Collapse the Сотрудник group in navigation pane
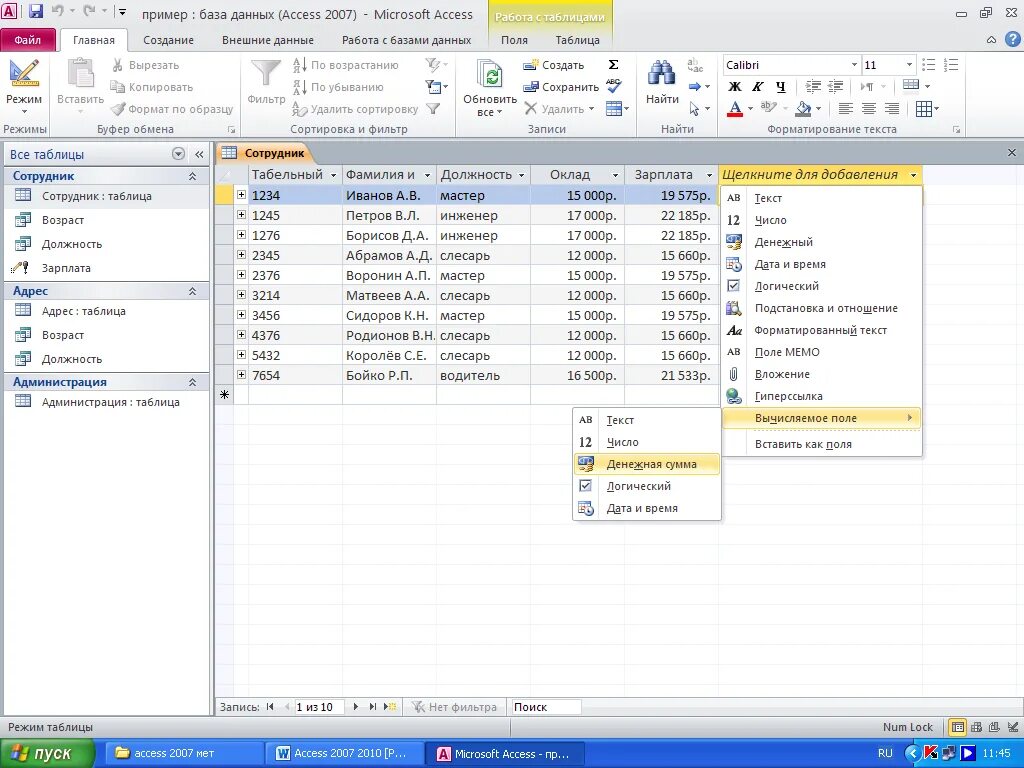Viewport: 1024px width, 768px height. tap(193, 176)
